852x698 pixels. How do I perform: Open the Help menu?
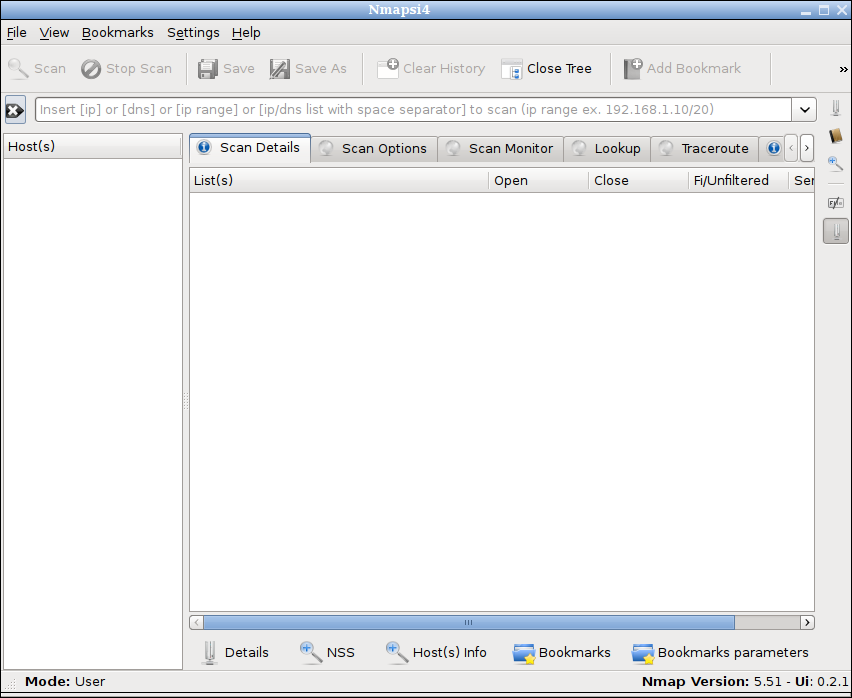(246, 33)
